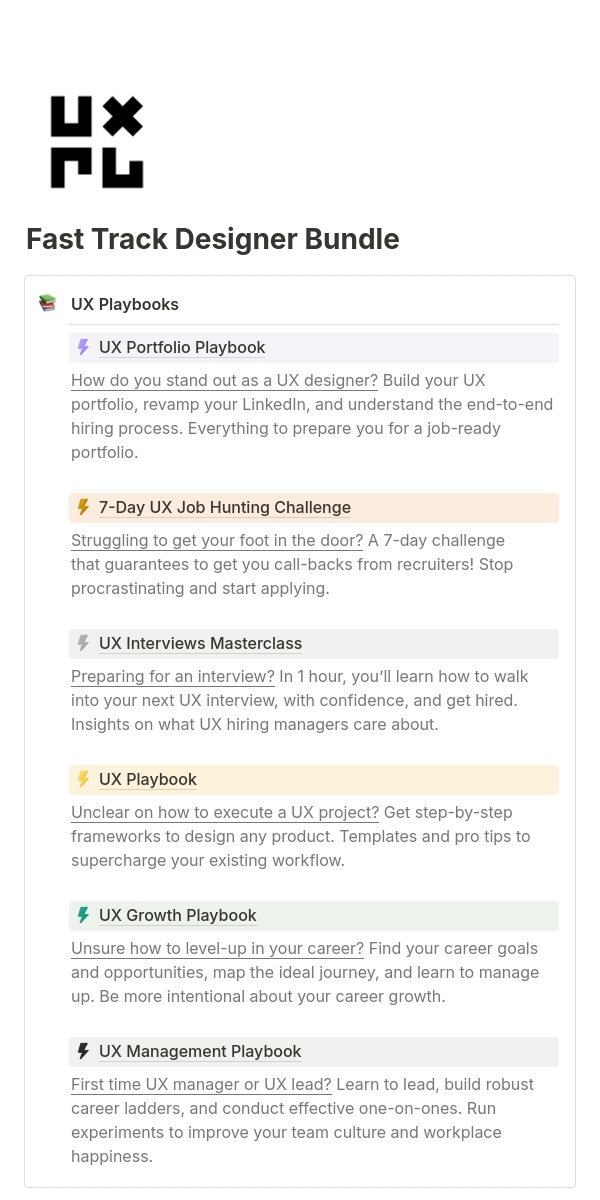Click the purple lightning bolt icon
This screenshot has width=600, height=1200.
click(83, 348)
